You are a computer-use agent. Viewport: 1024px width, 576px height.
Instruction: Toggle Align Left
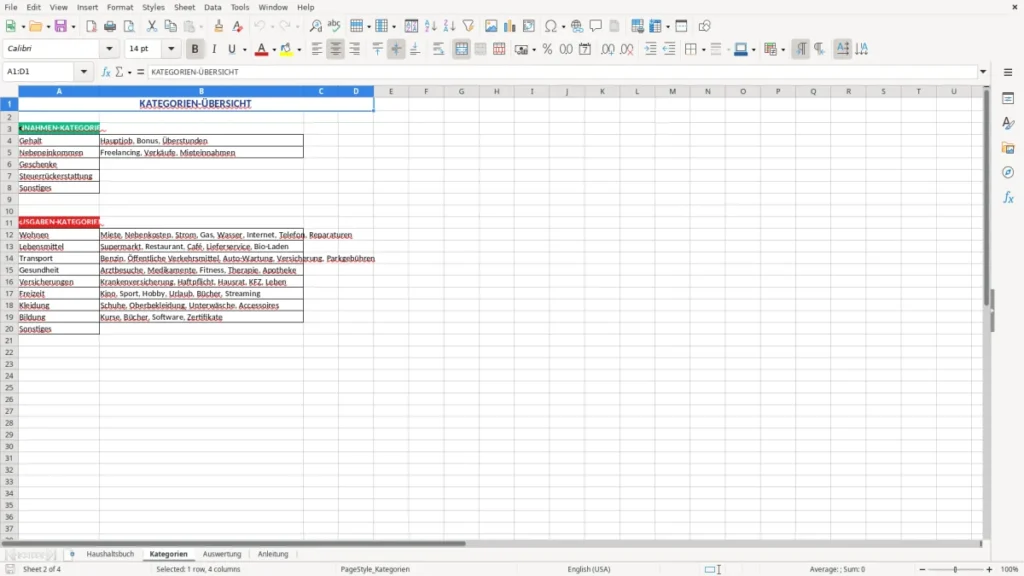[317, 49]
